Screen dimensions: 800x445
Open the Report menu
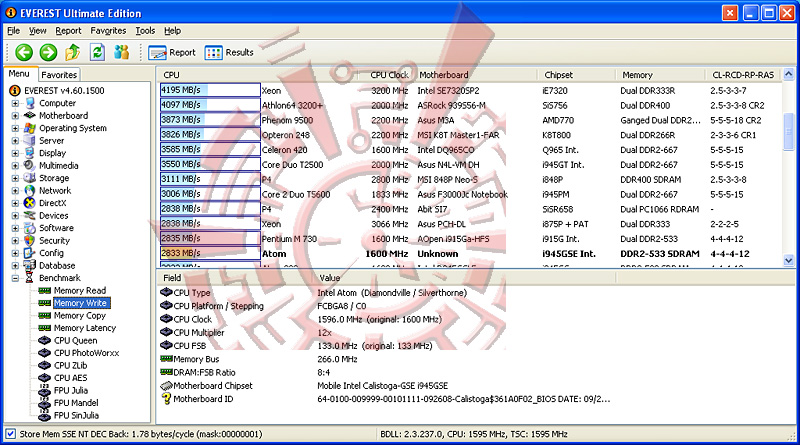(68, 31)
